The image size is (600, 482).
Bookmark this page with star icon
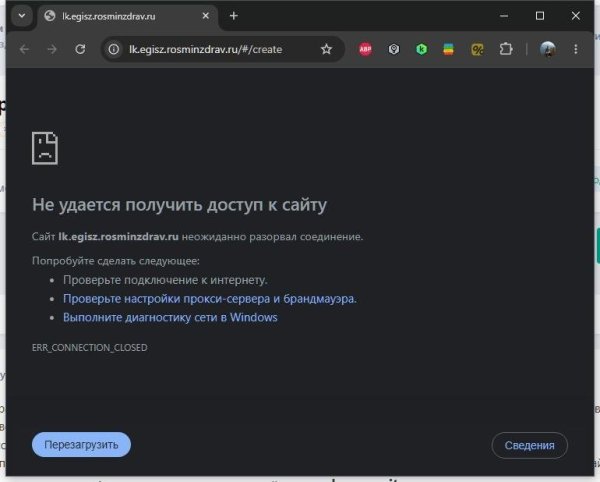(326, 49)
